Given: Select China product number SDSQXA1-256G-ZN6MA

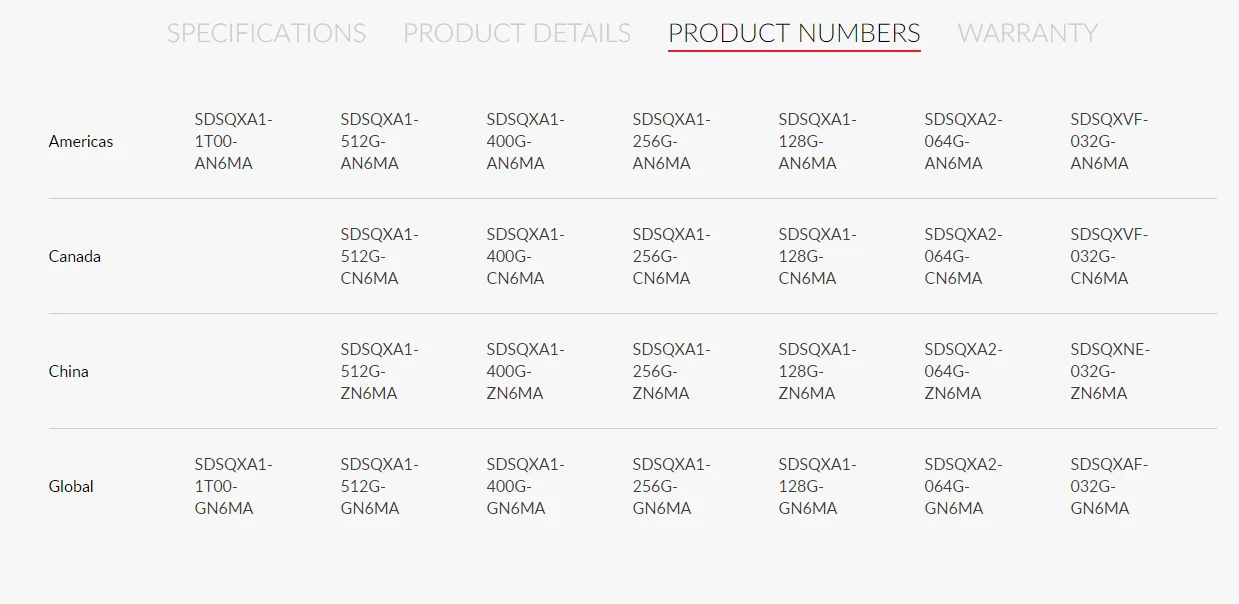Looking at the screenshot, I should pos(671,372).
